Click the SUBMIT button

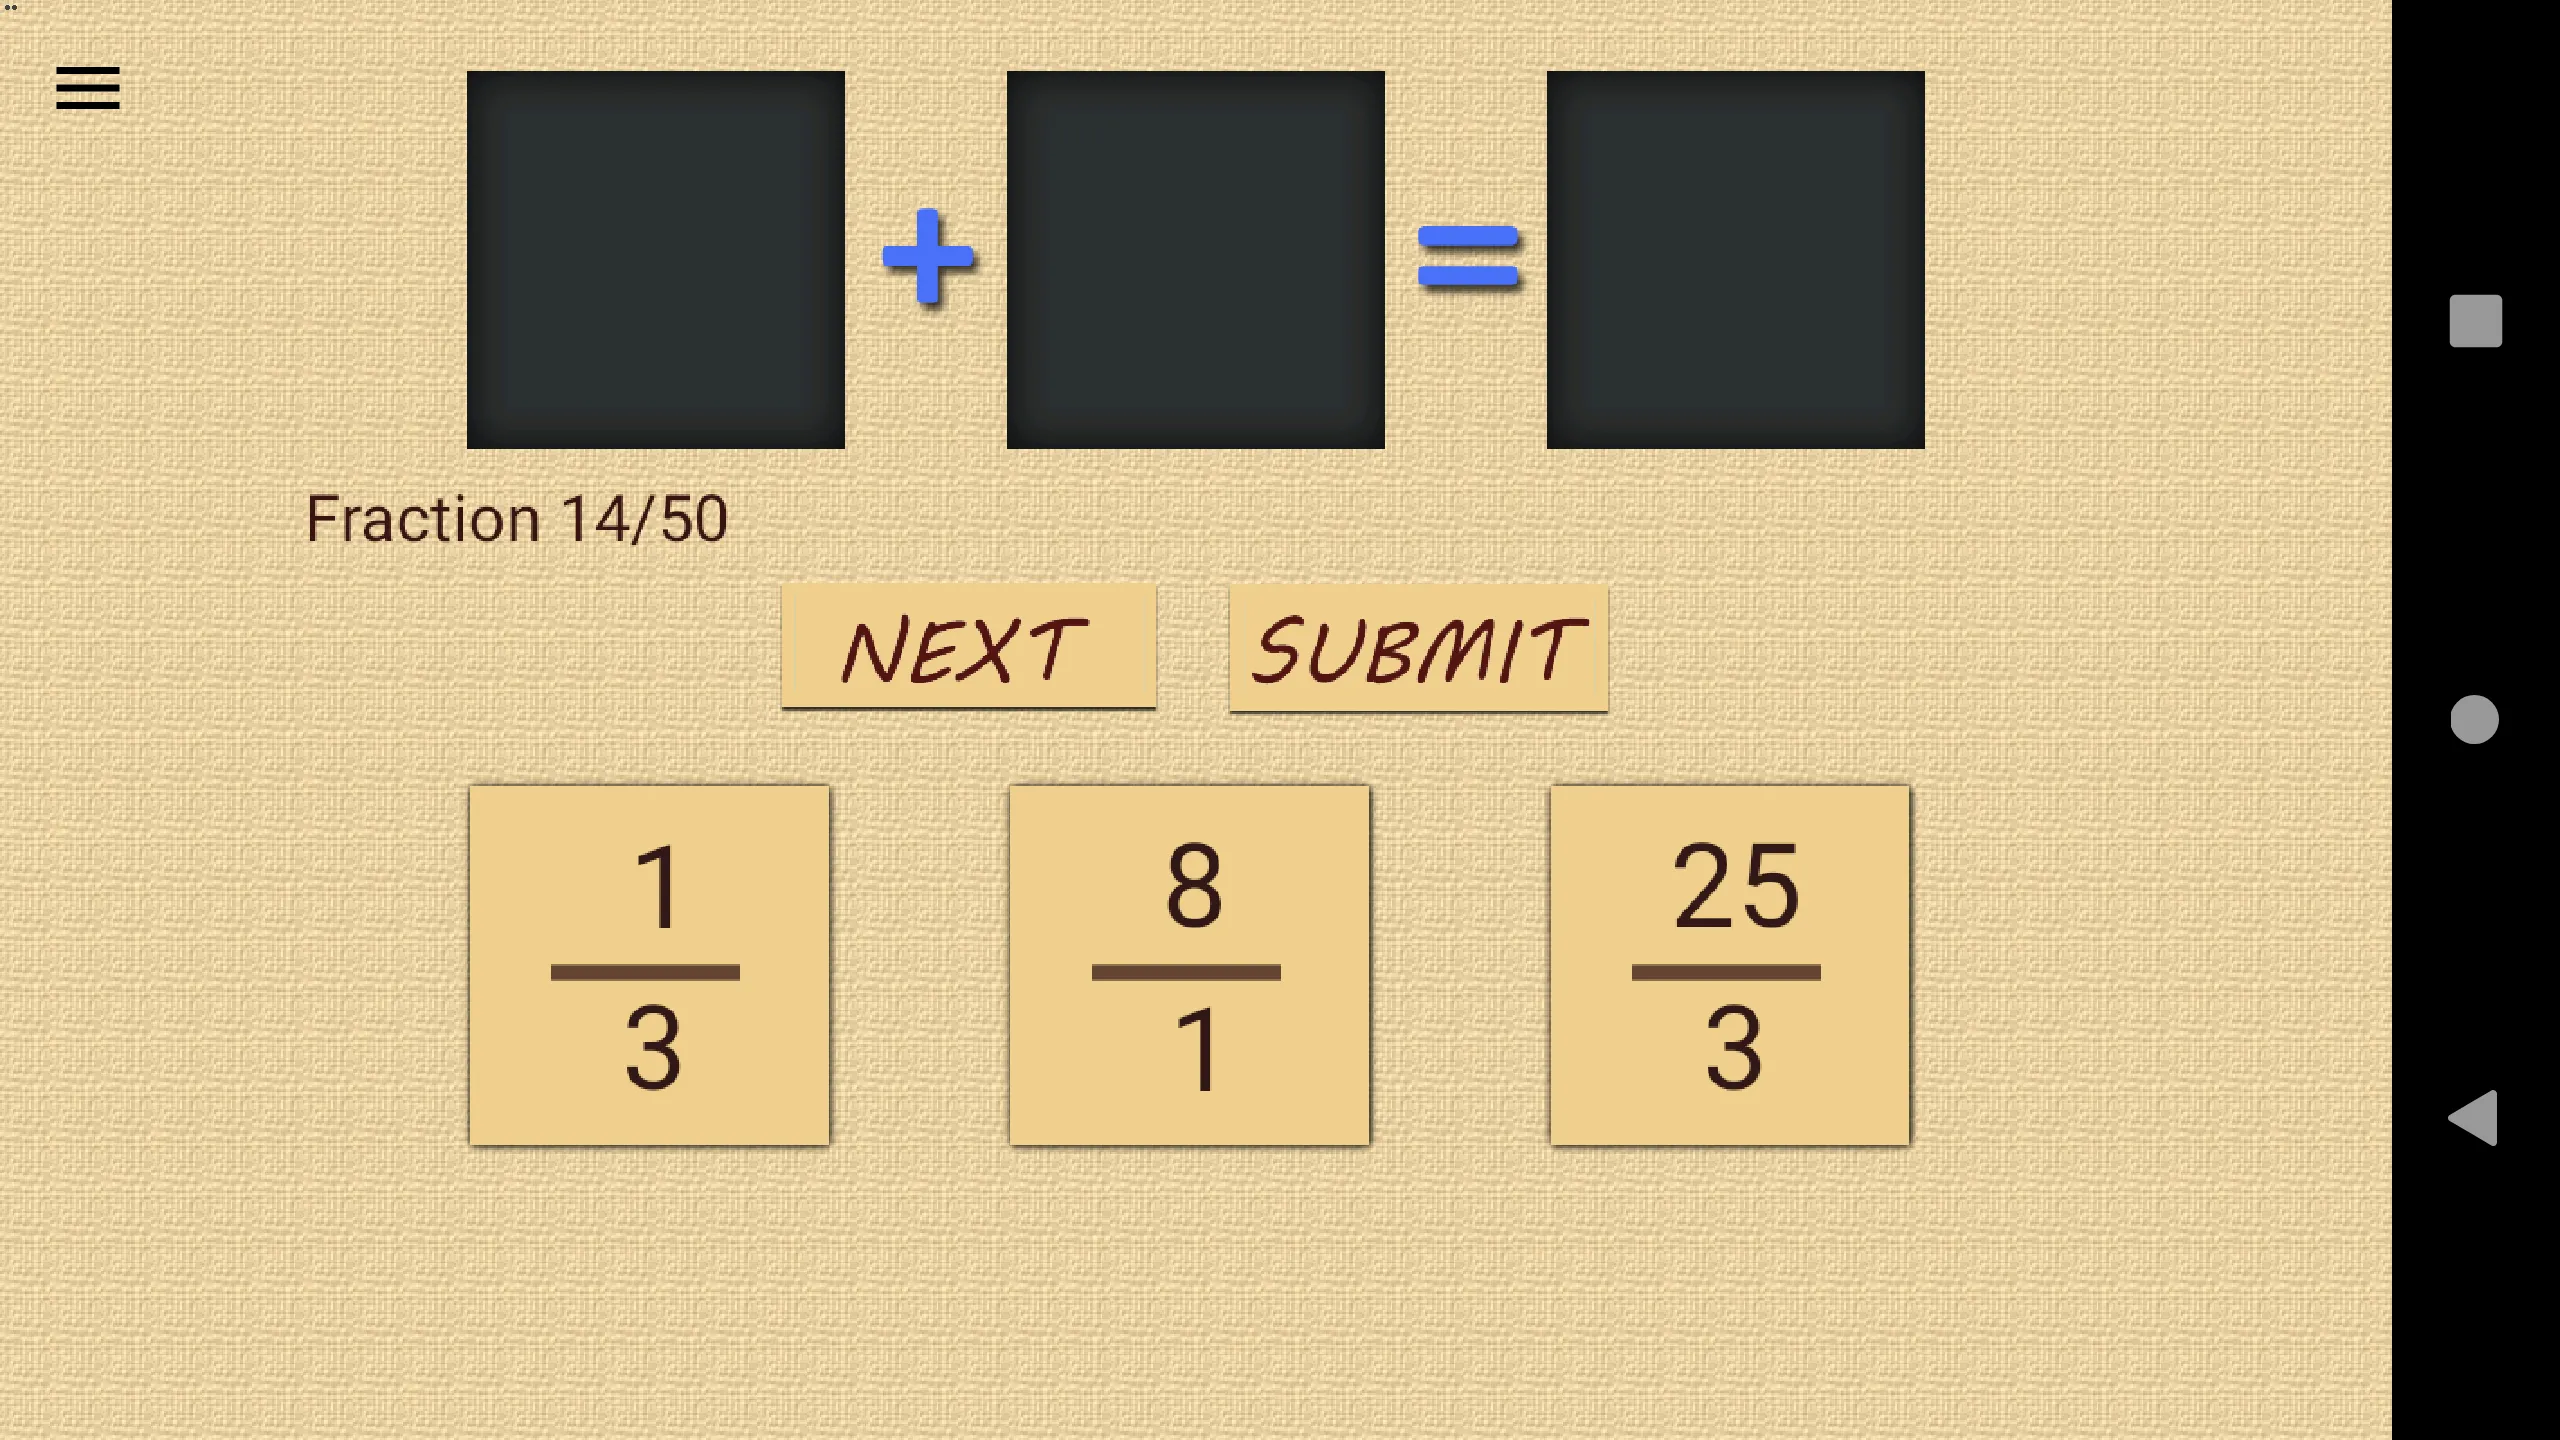[1419, 651]
